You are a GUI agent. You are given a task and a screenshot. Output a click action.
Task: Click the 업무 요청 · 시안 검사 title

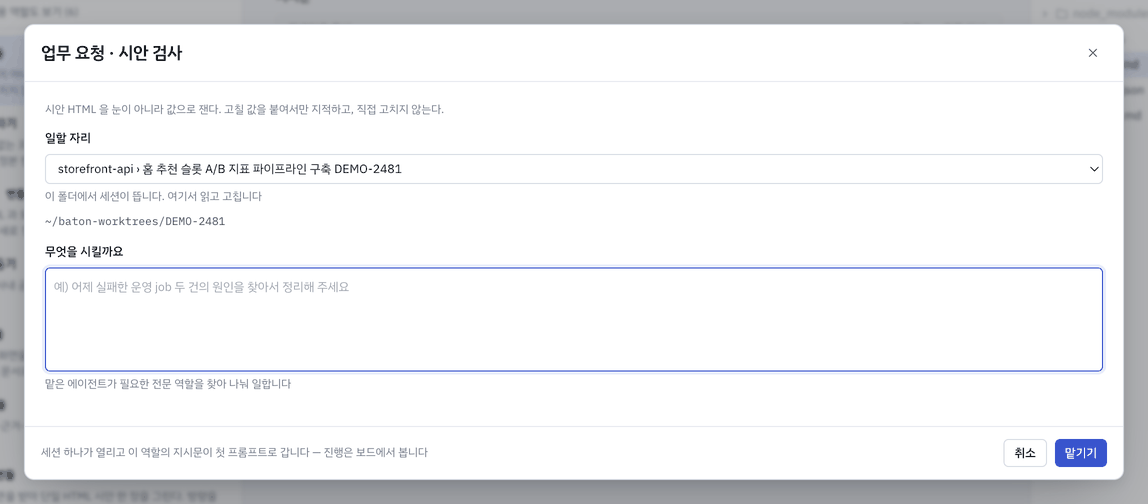point(112,53)
